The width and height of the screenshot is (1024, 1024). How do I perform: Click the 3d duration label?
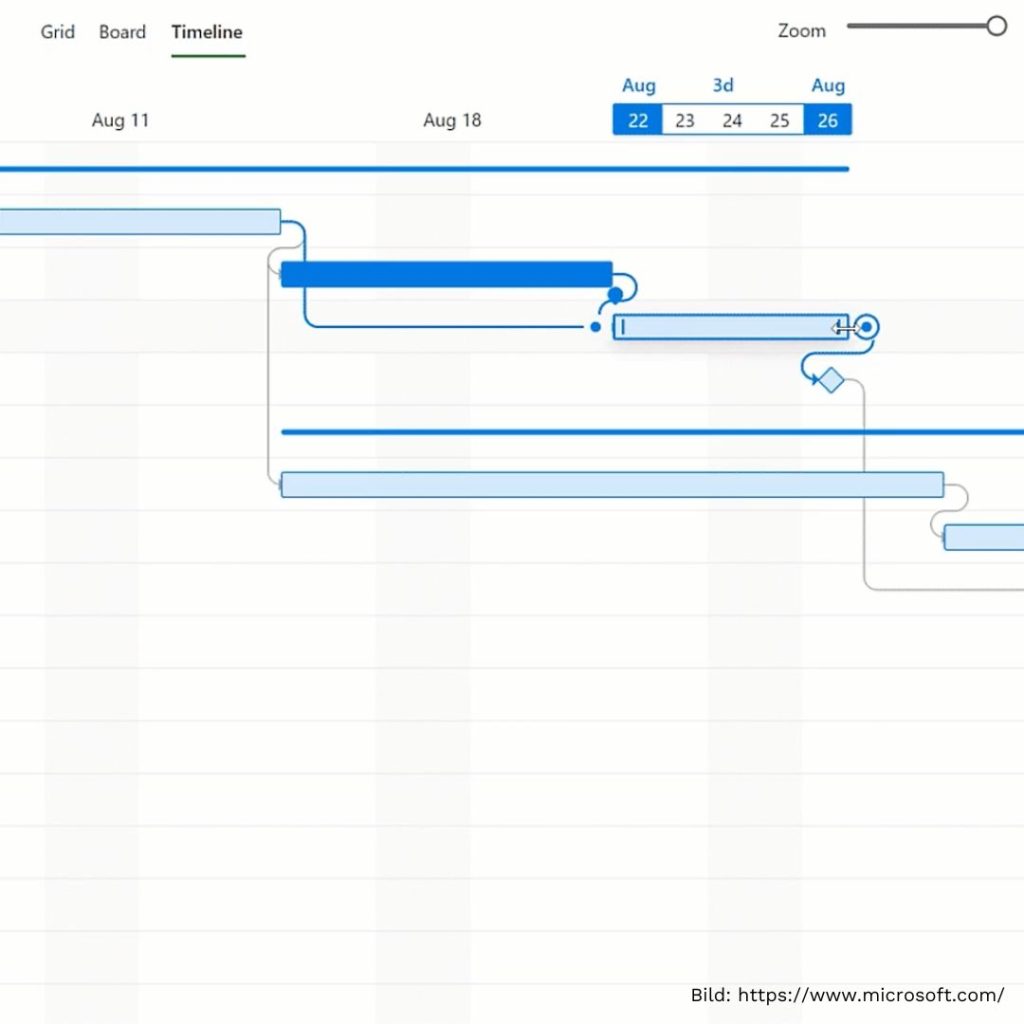[x=722, y=85]
